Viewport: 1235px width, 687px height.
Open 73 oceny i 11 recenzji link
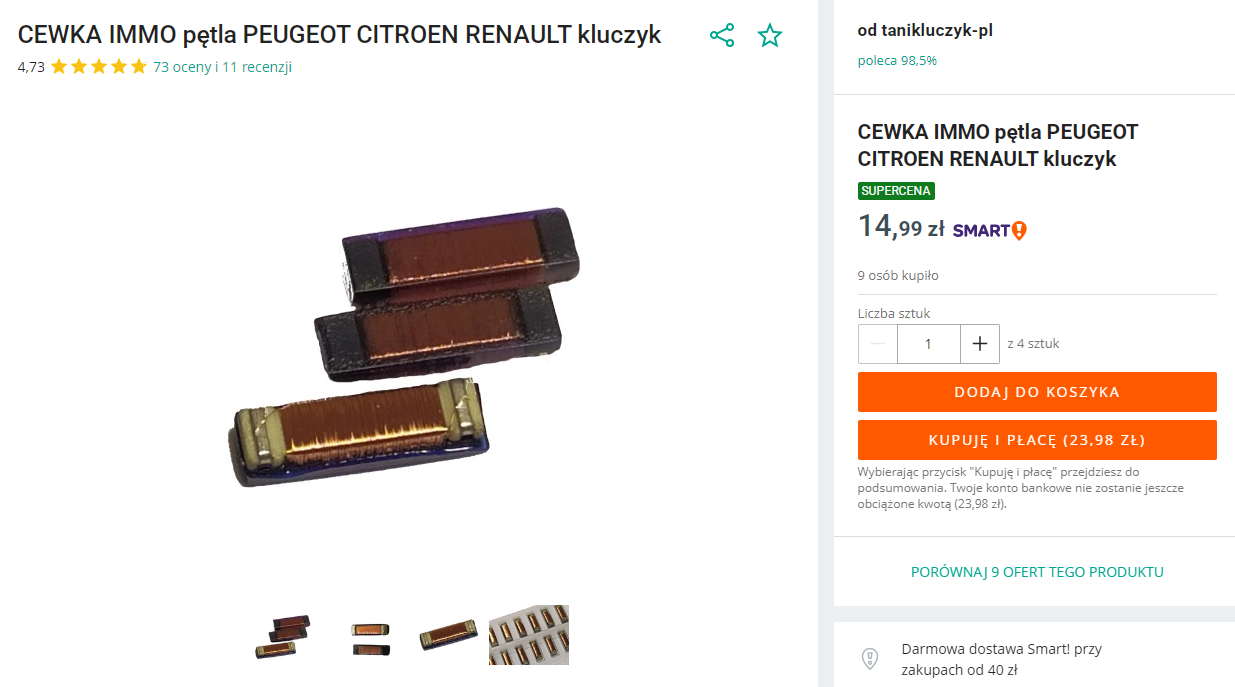click(x=222, y=67)
